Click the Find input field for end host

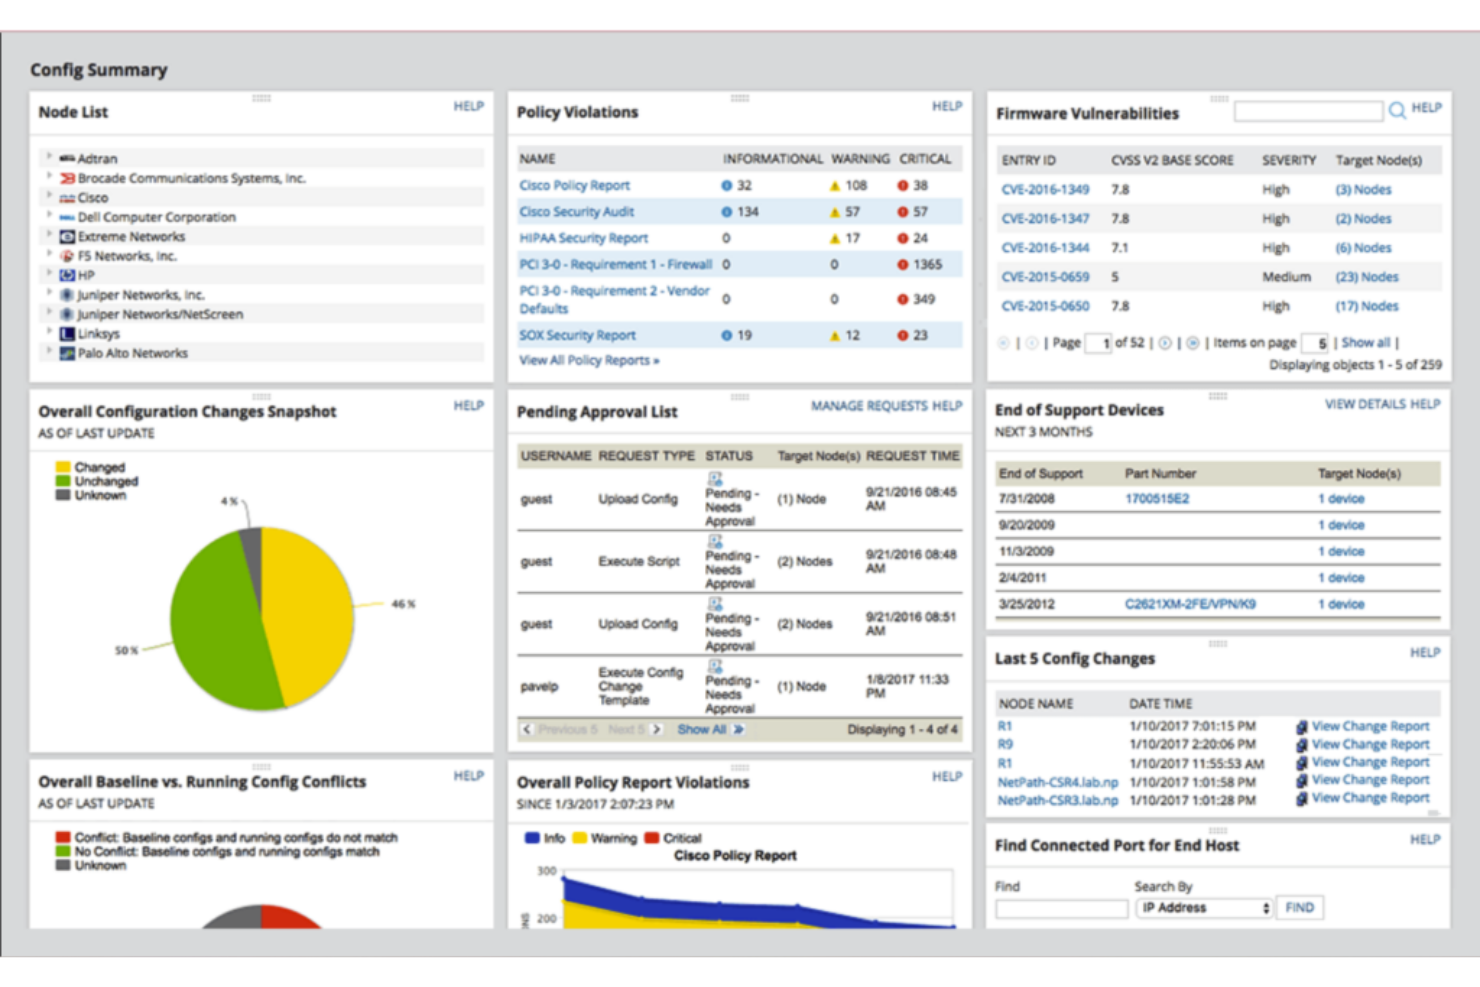[1059, 907]
